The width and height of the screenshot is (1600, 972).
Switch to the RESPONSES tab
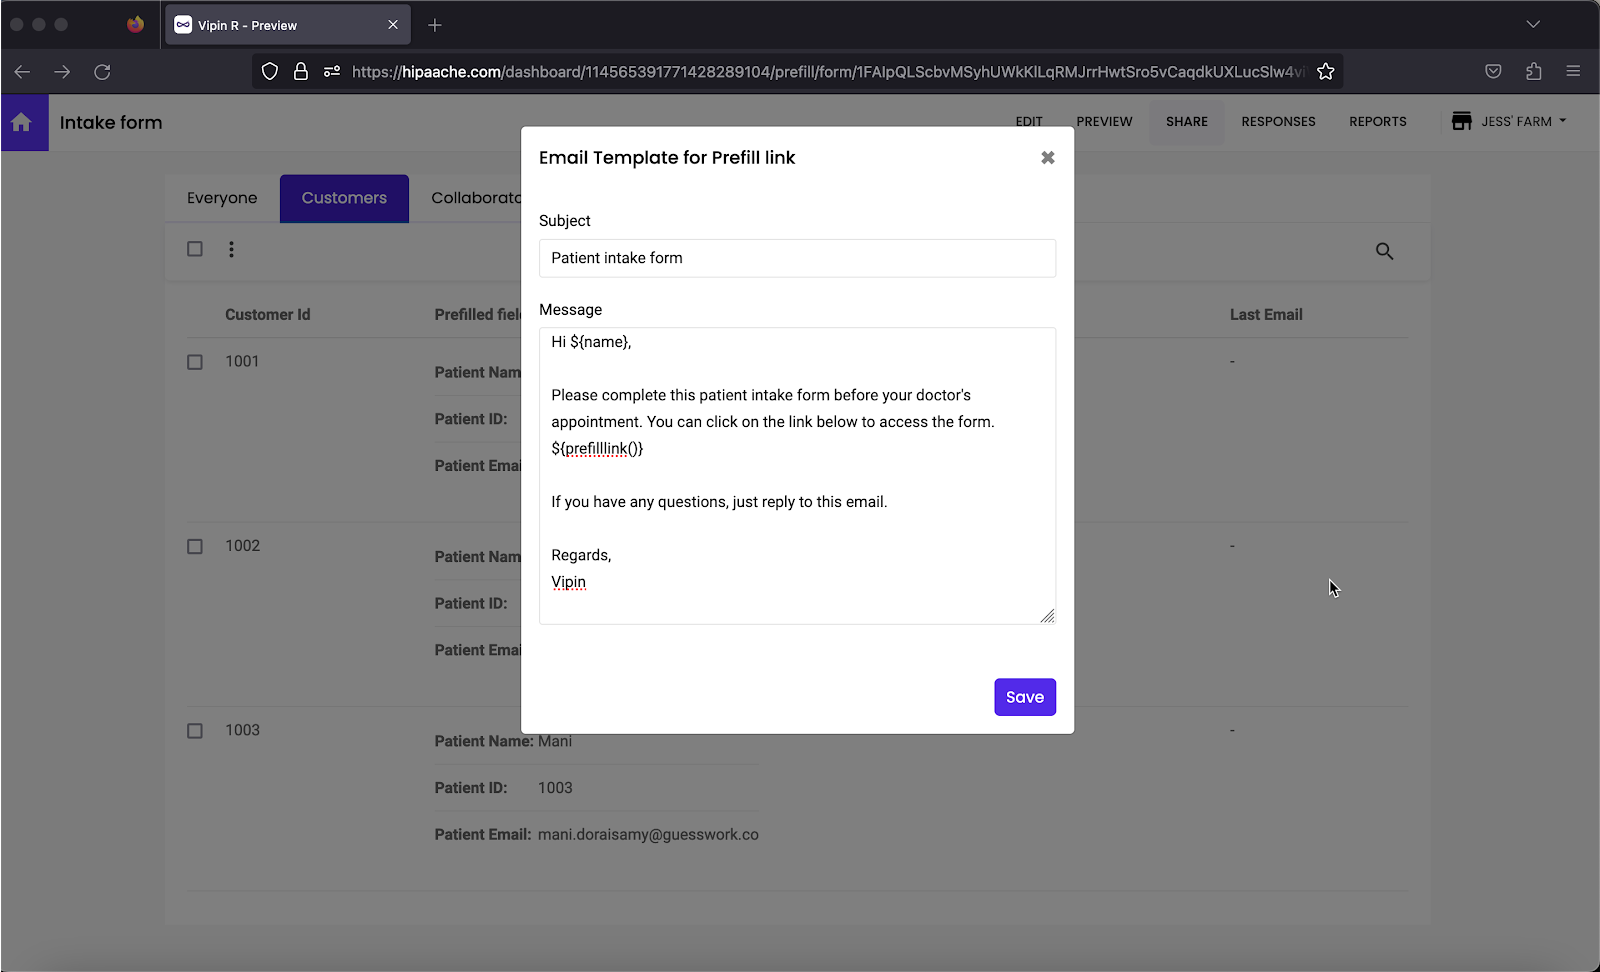pos(1278,121)
